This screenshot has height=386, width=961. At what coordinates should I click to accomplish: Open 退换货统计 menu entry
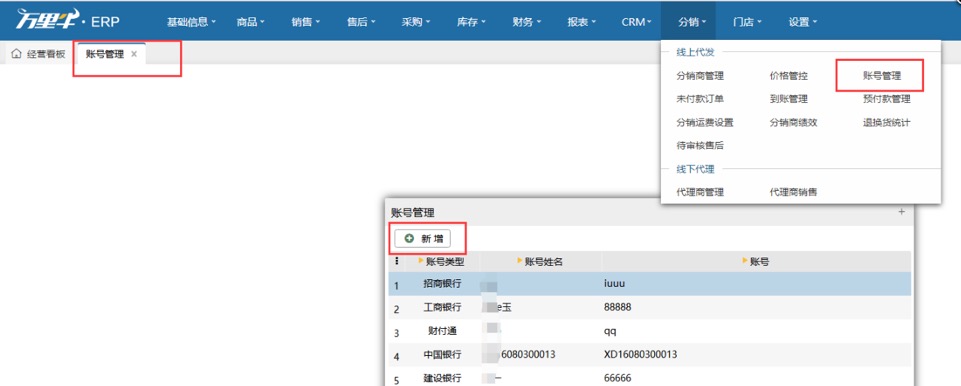pos(886,122)
